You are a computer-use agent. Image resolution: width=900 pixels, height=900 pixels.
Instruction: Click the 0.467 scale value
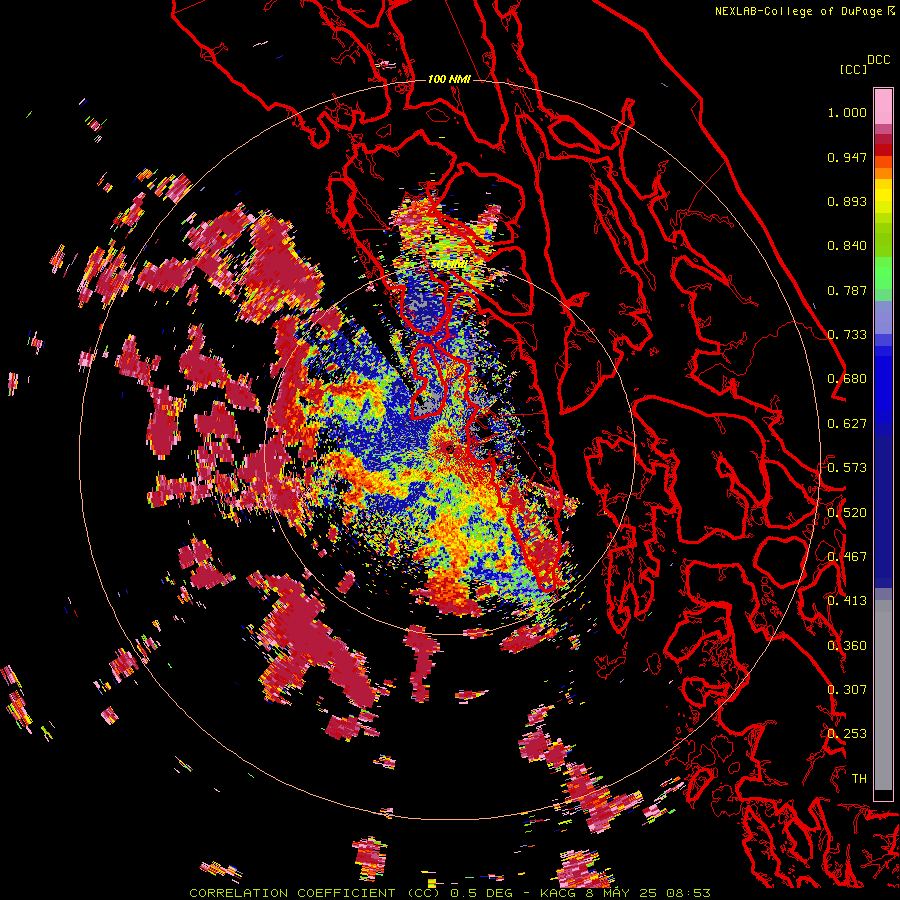847,557
